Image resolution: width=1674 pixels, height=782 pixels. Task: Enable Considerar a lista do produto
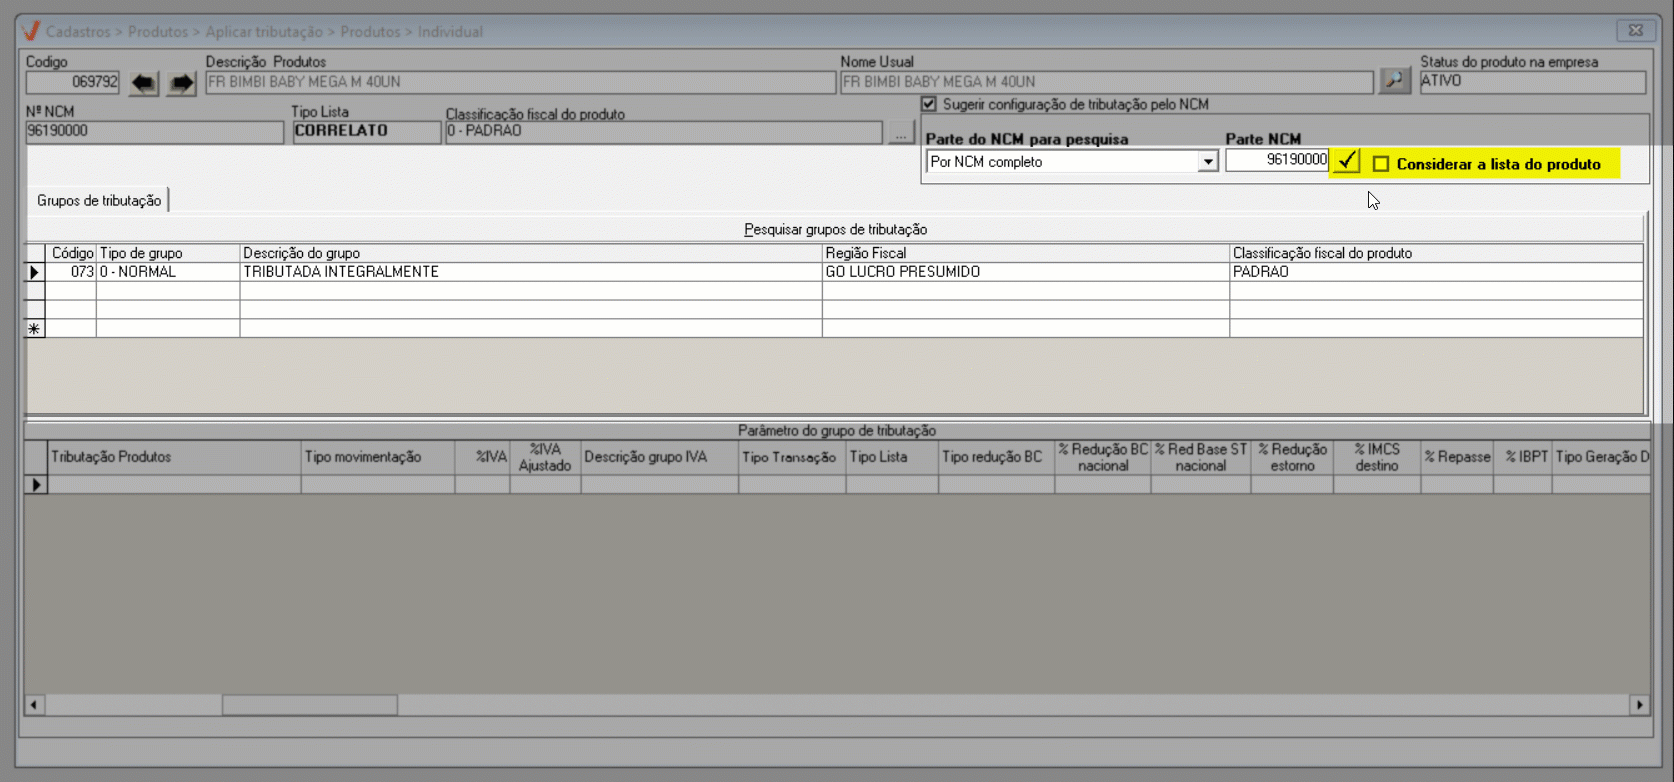click(x=1381, y=164)
